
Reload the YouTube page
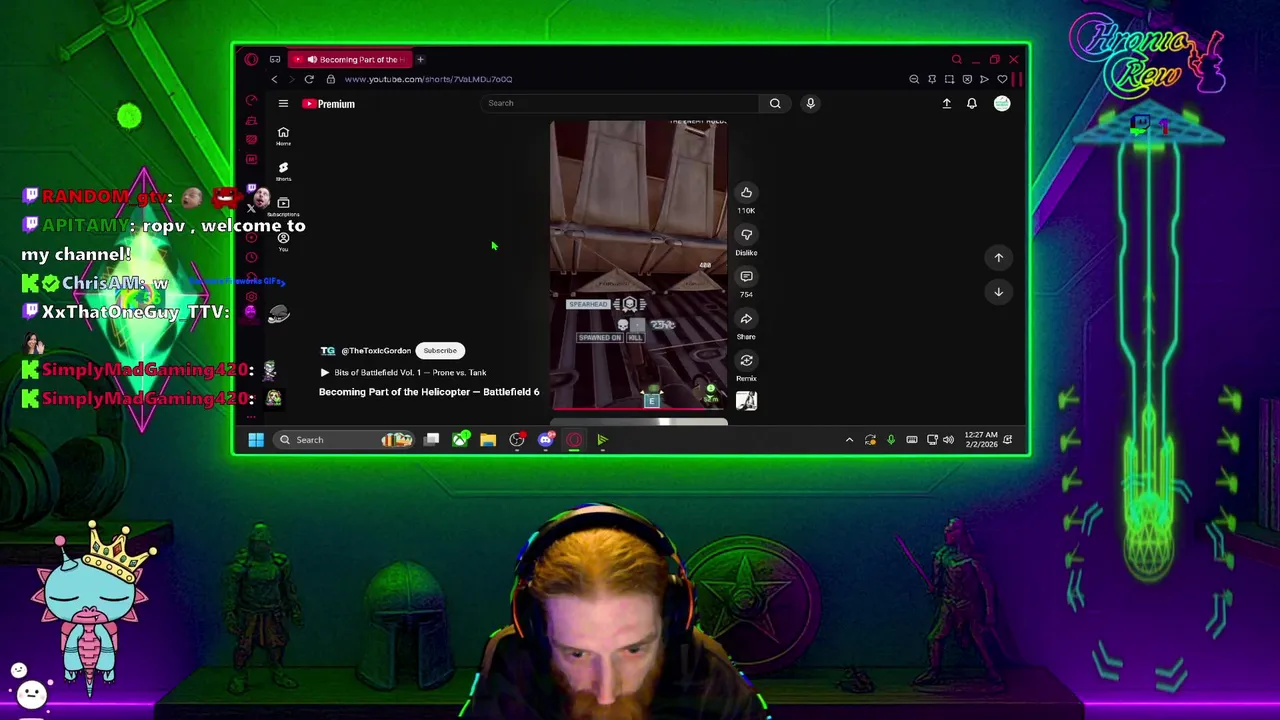309,79
